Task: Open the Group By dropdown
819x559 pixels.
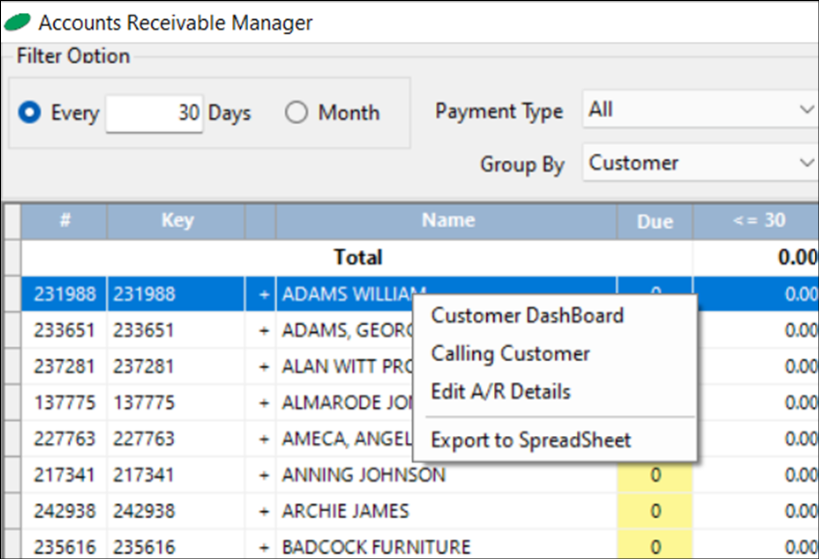Action: pyautogui.click(x=700, y=163)
